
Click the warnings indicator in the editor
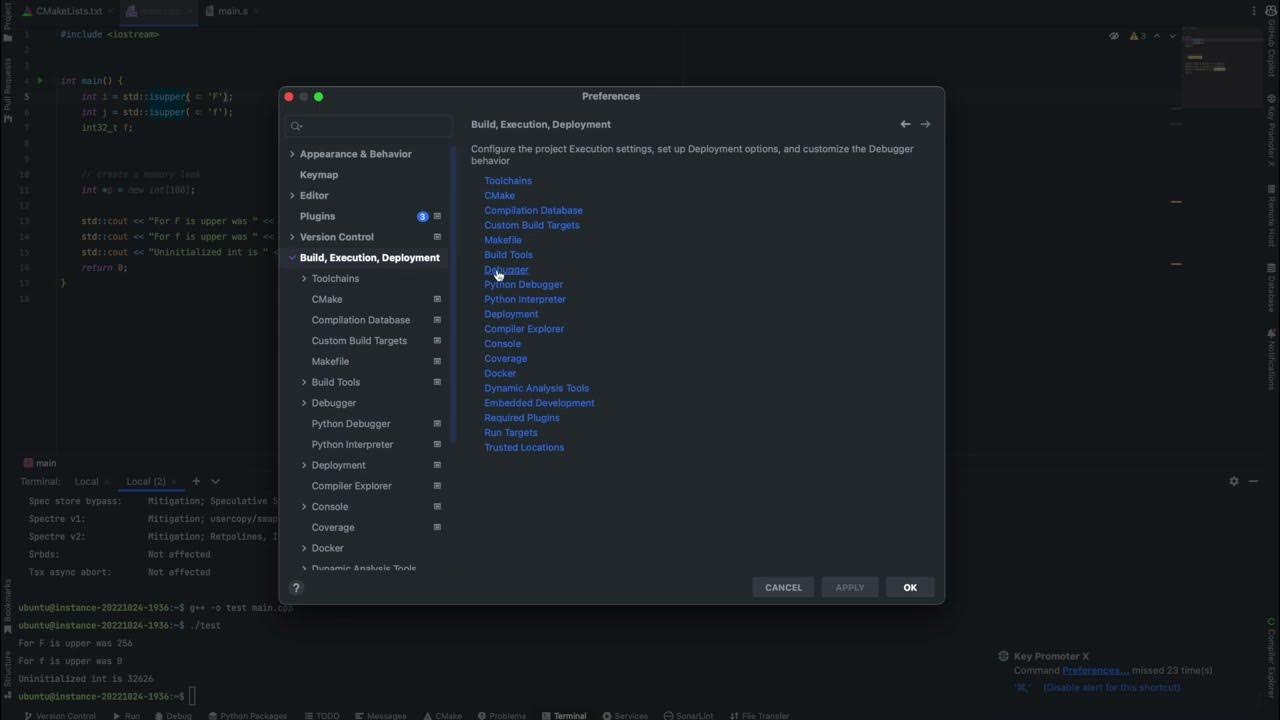click(x=1138, y=36)
